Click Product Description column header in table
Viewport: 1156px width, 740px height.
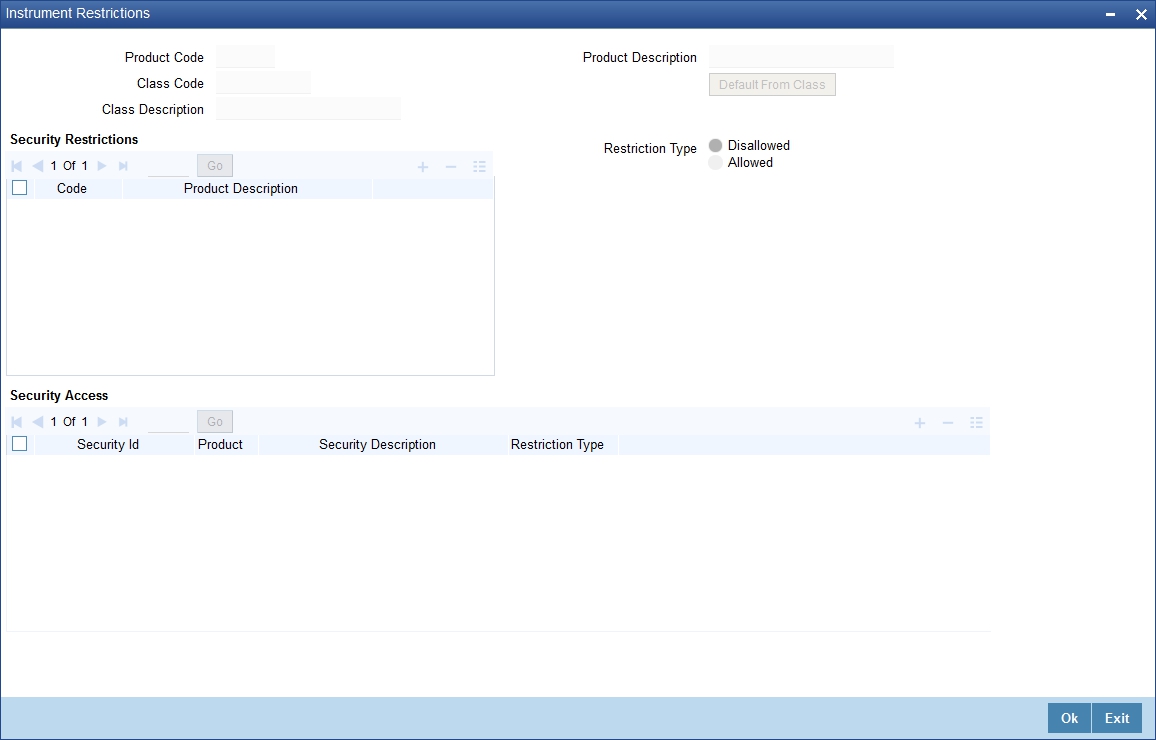240,189
